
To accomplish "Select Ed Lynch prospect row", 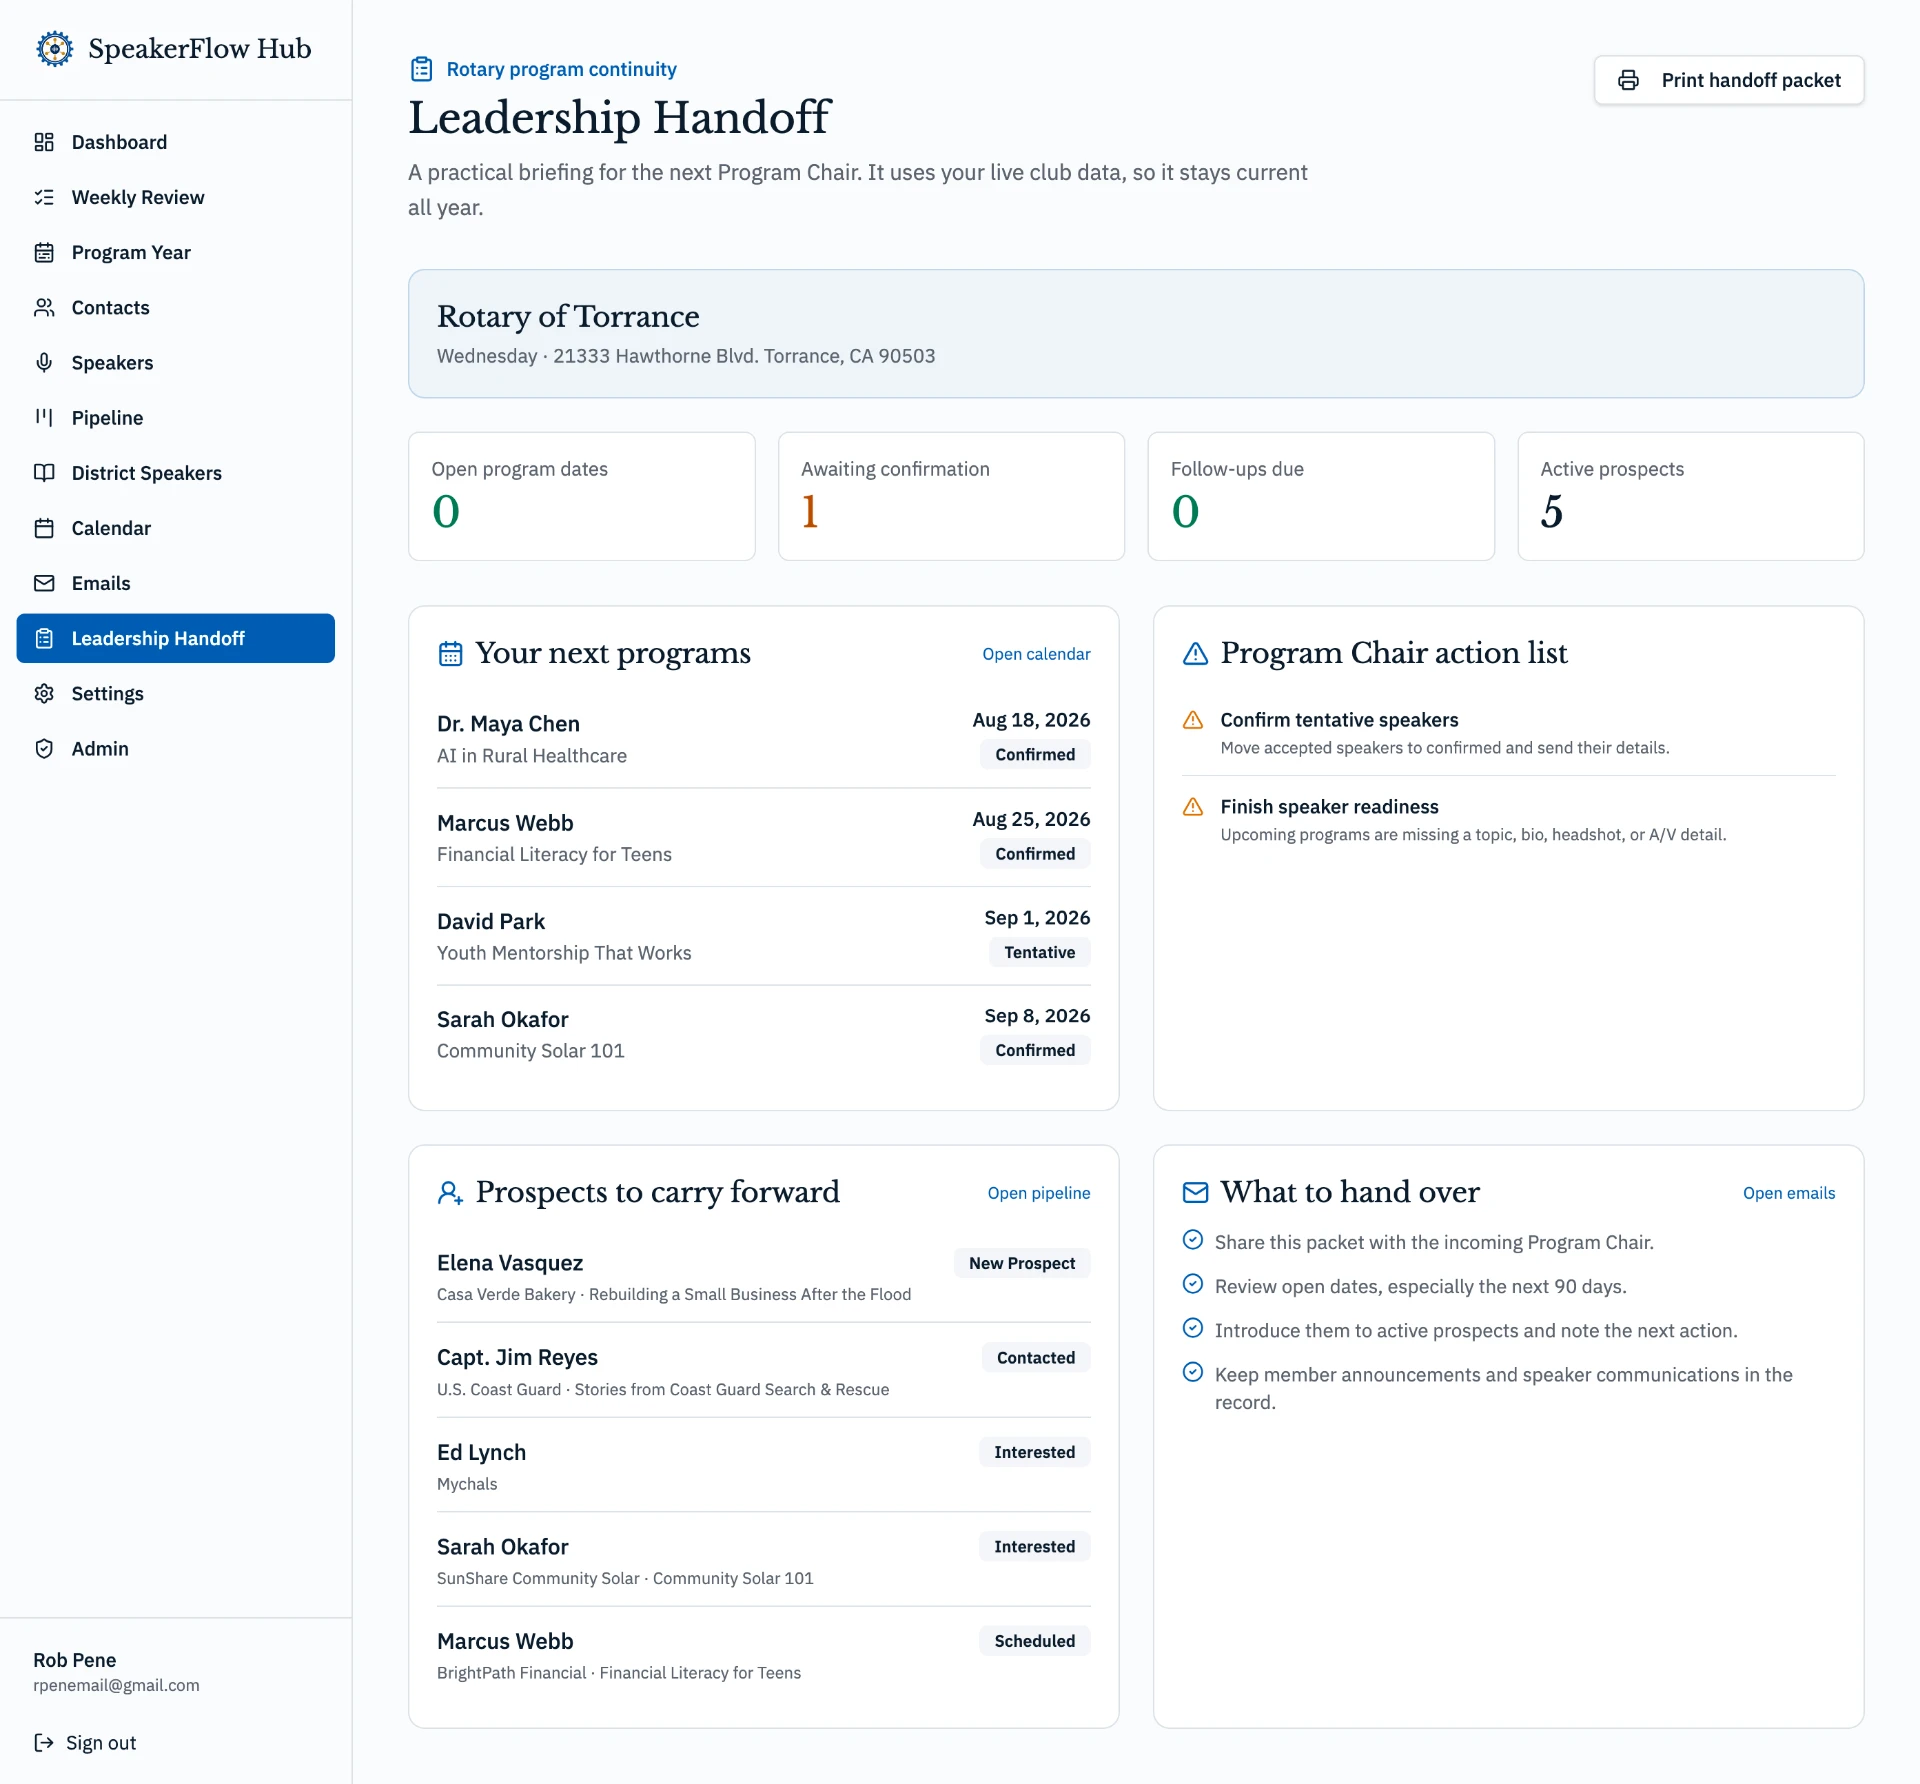I will pyautogui.click(x=764, y=1466).
